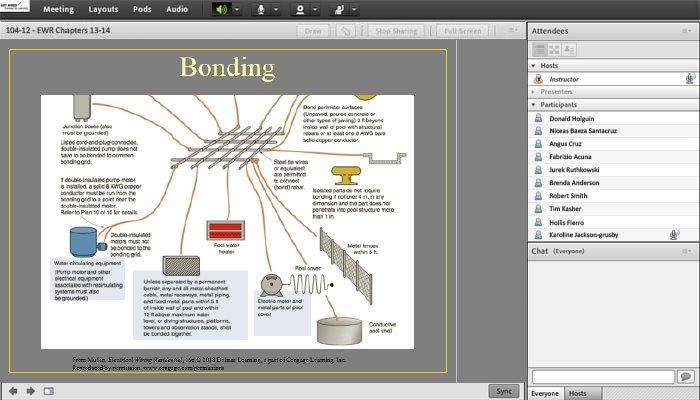Image resolution: width=700 pixels, height=400 pixels.
Task: Switch to attendee status view icon
Action: pos(568,48)
